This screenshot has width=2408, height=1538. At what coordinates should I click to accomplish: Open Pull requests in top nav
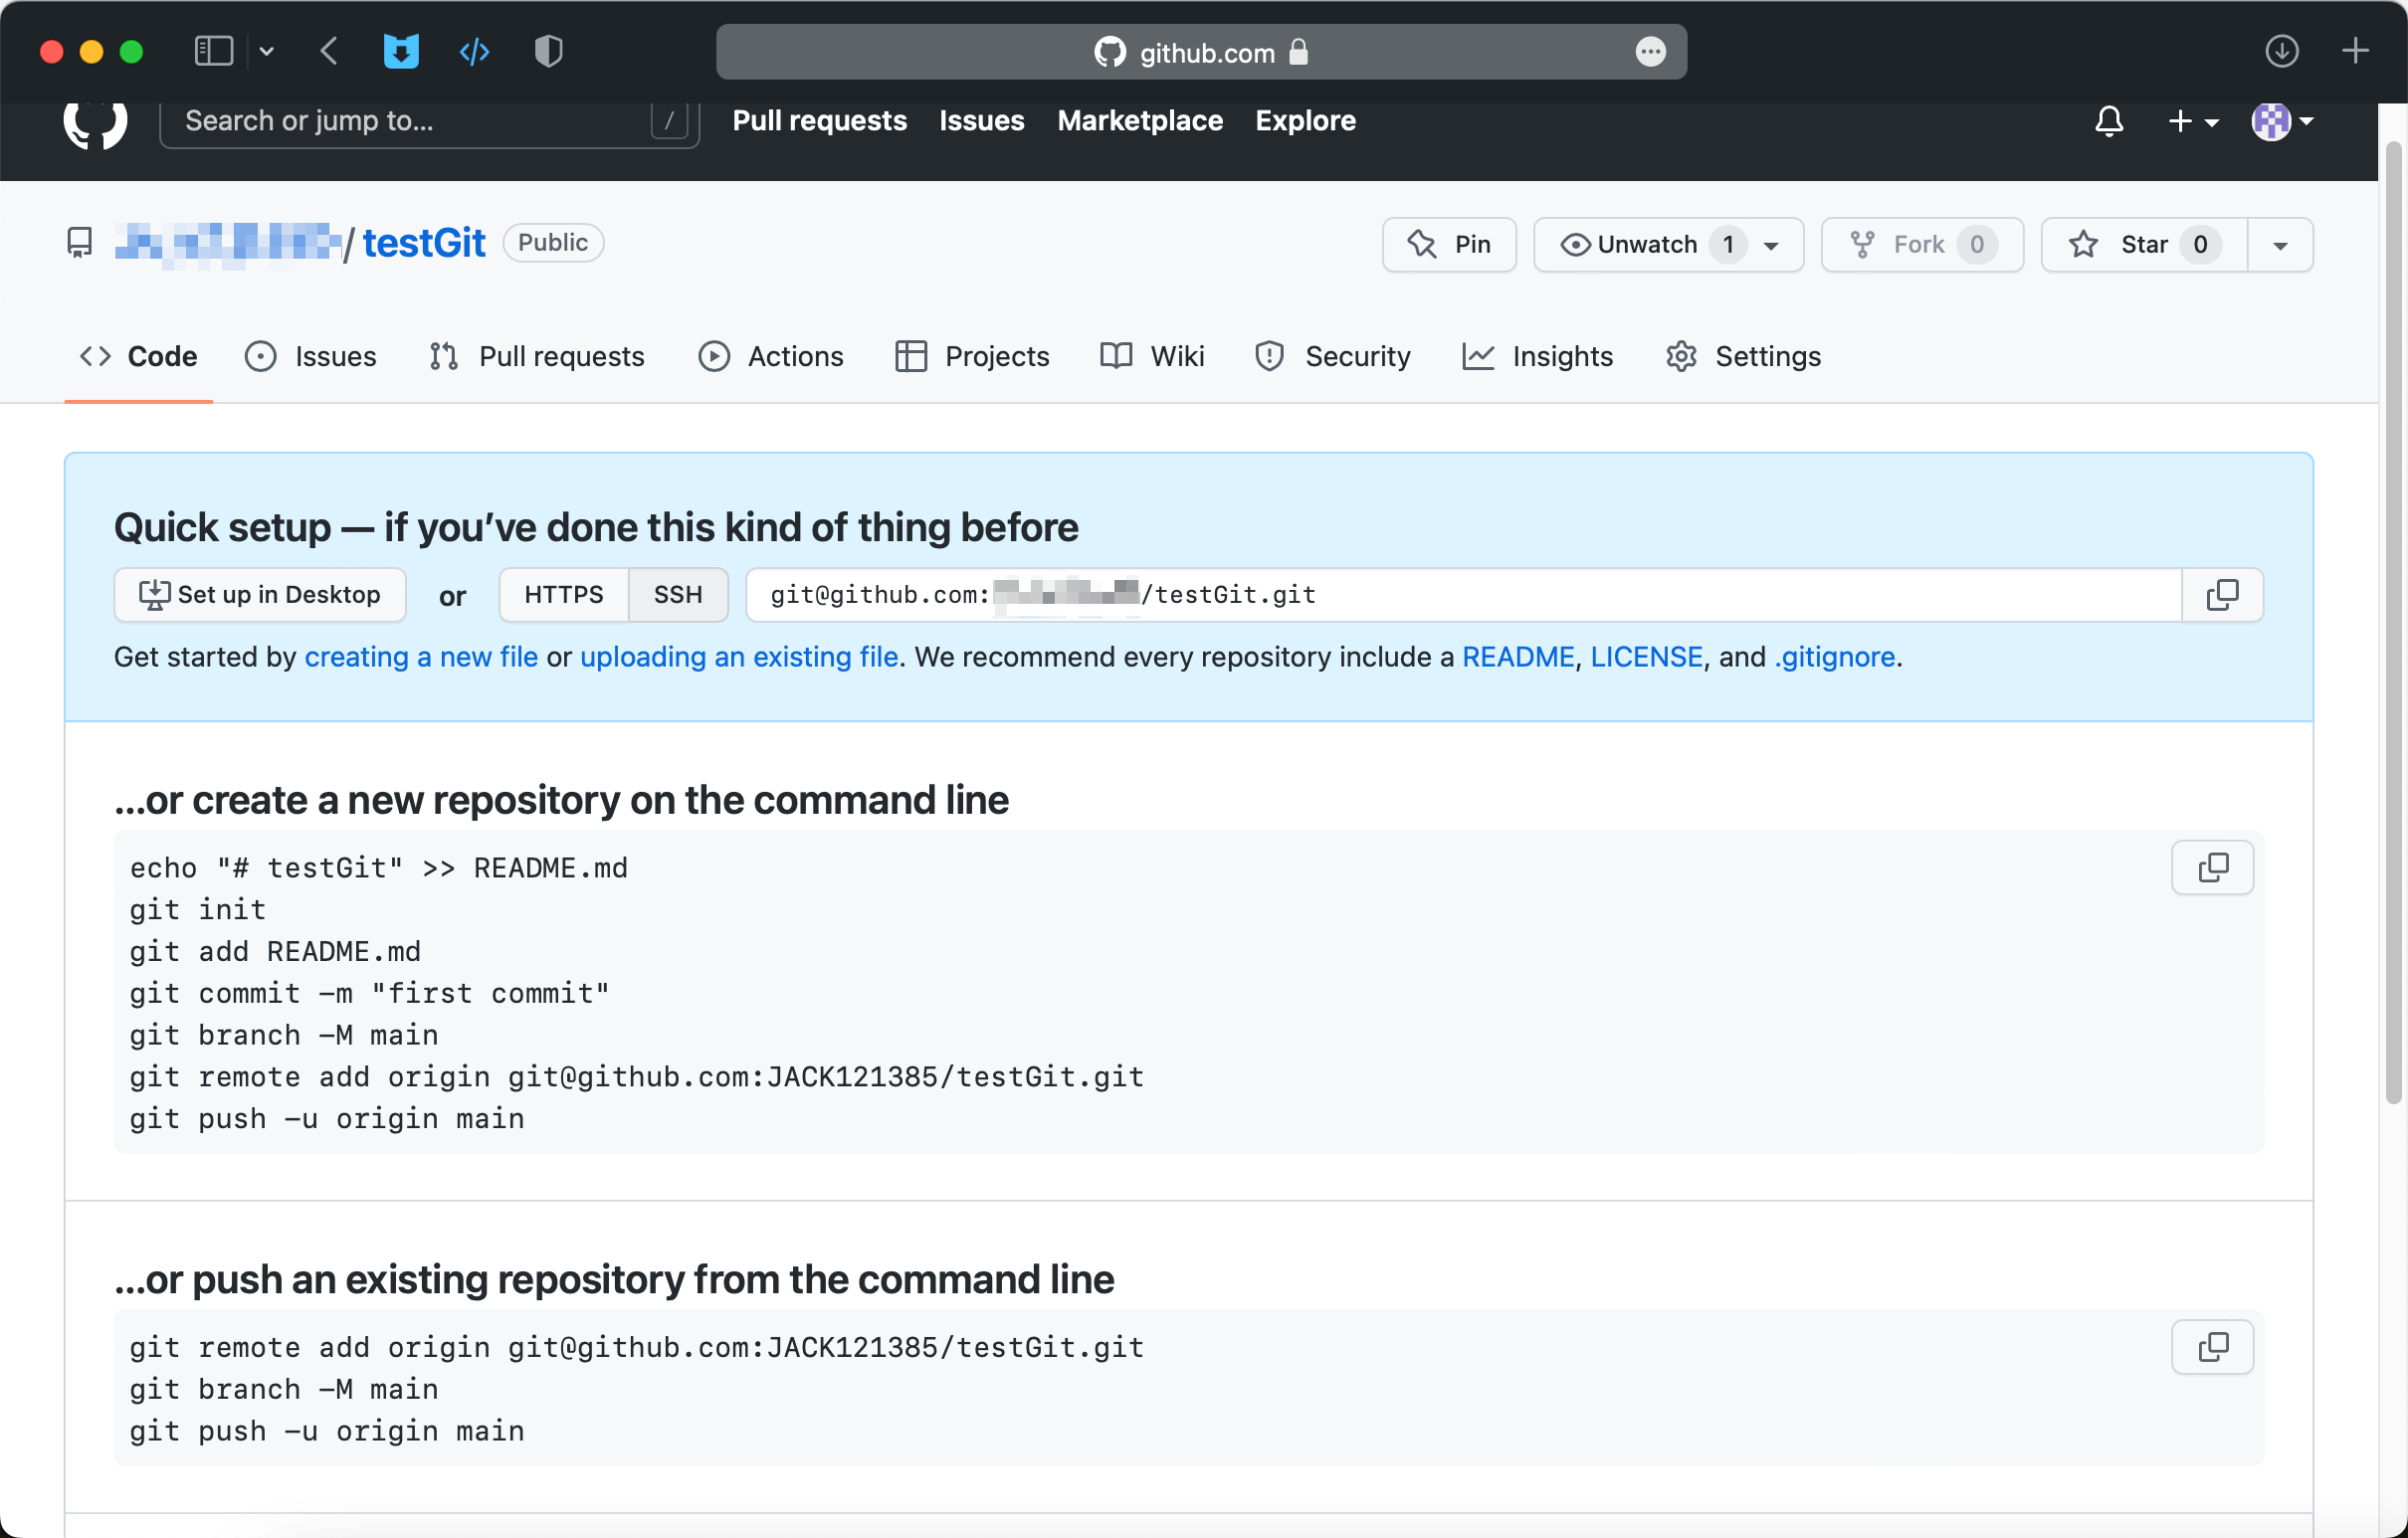click(819, 121)
